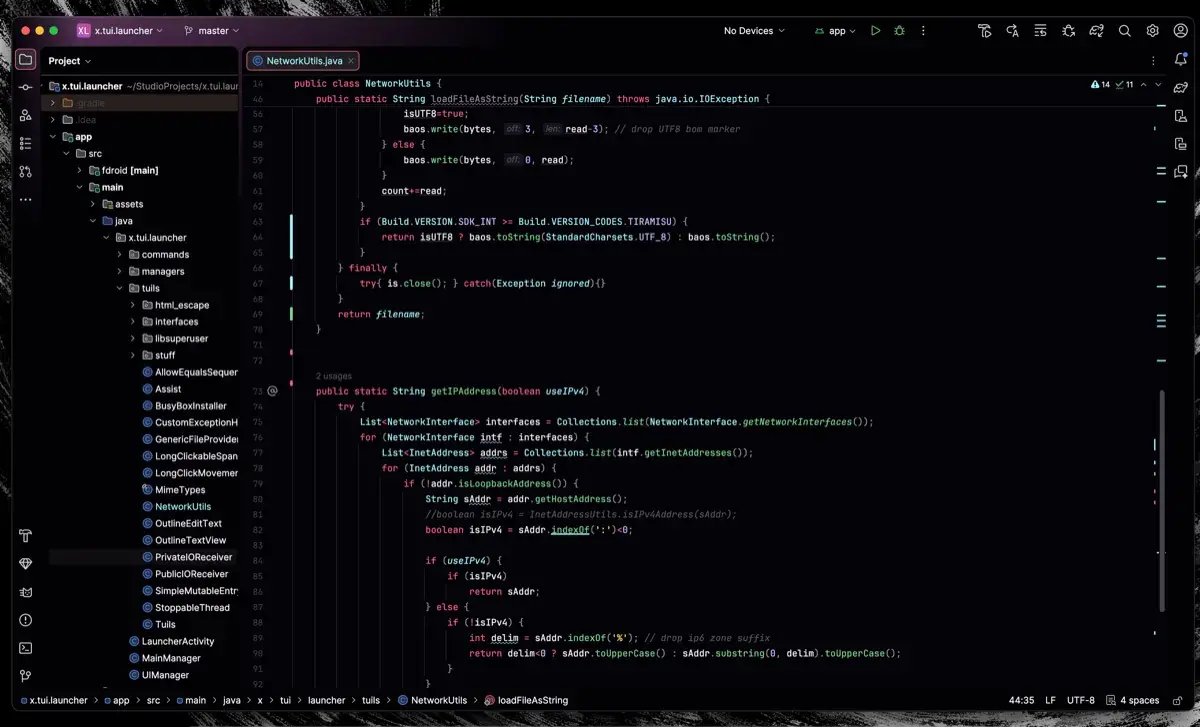Click the loadFileAsString breadcrumb
Viewport: 1200px width, 727px height.
click(x=526, y=700)
